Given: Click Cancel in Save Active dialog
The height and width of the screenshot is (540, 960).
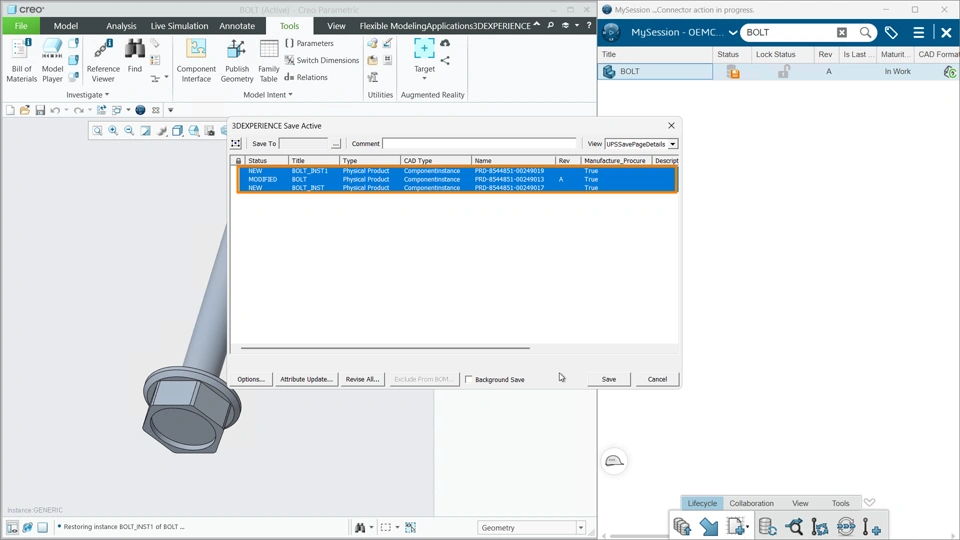Looking at the screenshot, I should click(x=657, y=379).
